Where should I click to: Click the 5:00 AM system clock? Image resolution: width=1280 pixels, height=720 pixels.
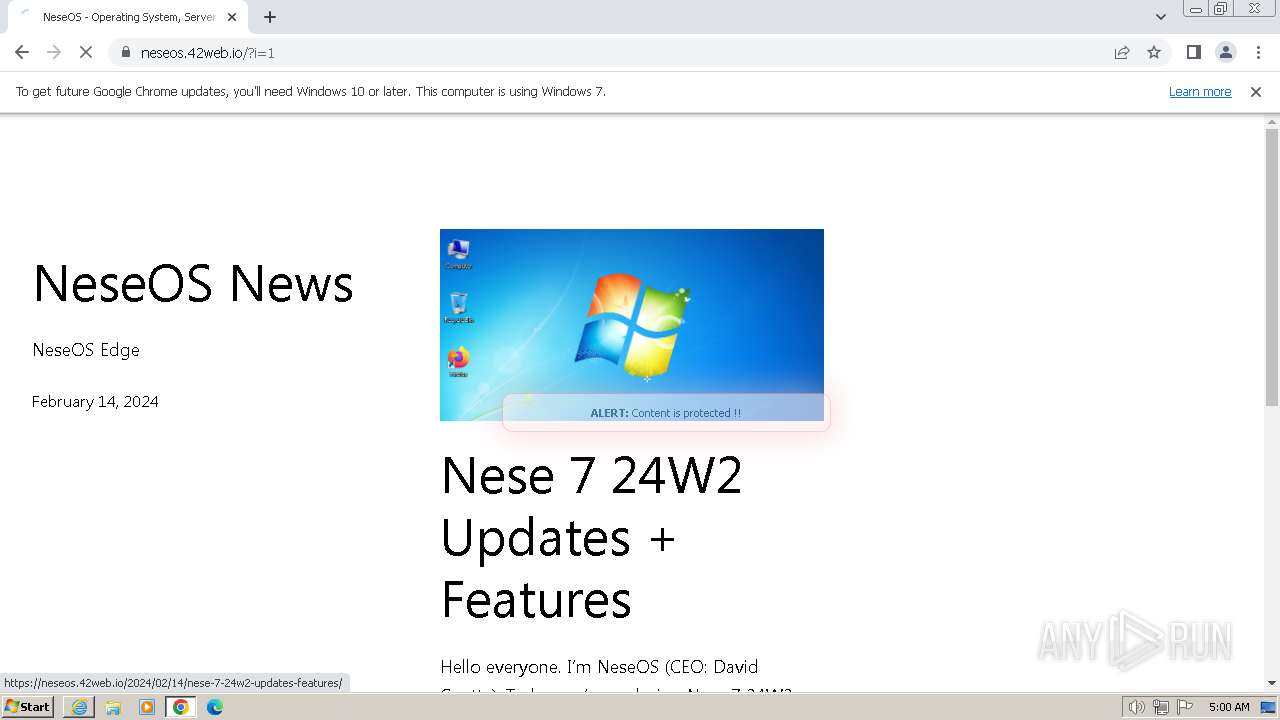coord(1229,707)
